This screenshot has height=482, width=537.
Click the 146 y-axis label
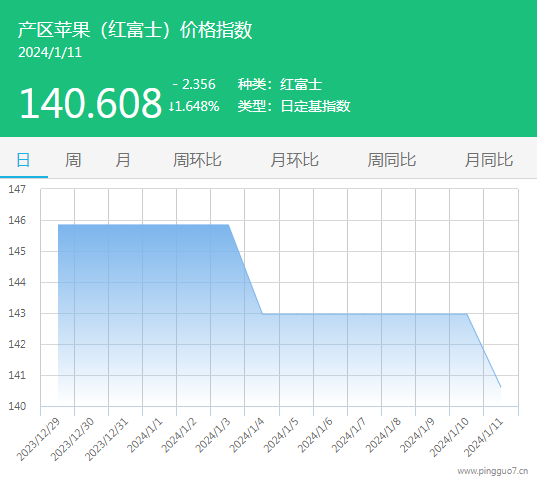coord(17,220)
